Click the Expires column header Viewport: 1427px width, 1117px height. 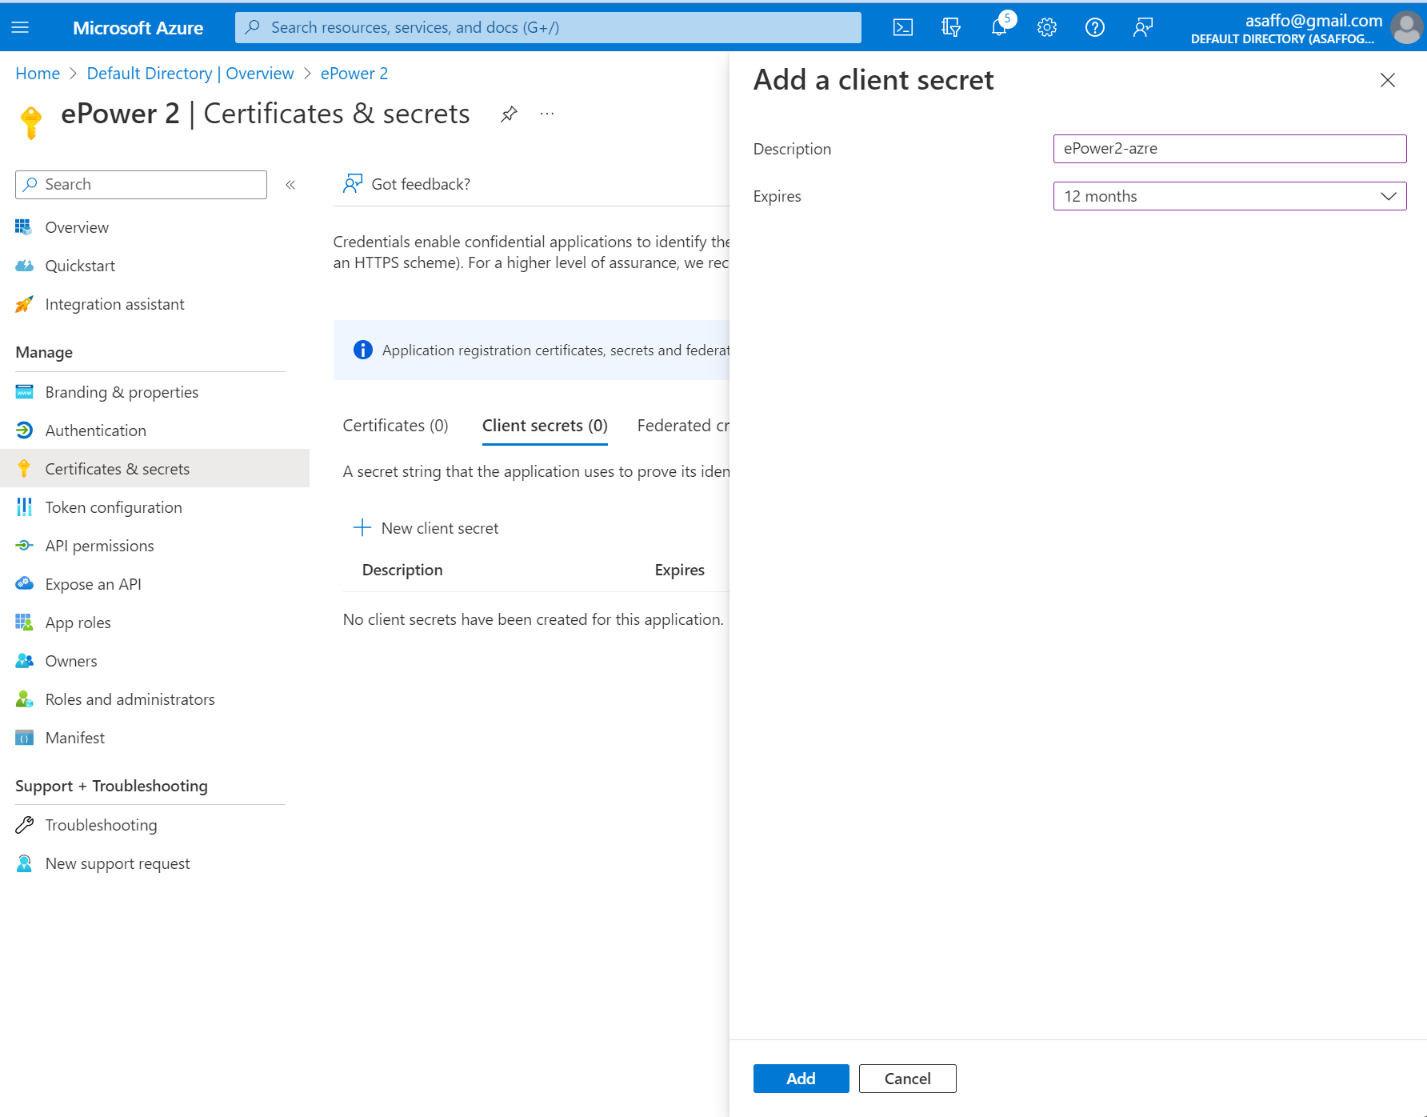680,570
